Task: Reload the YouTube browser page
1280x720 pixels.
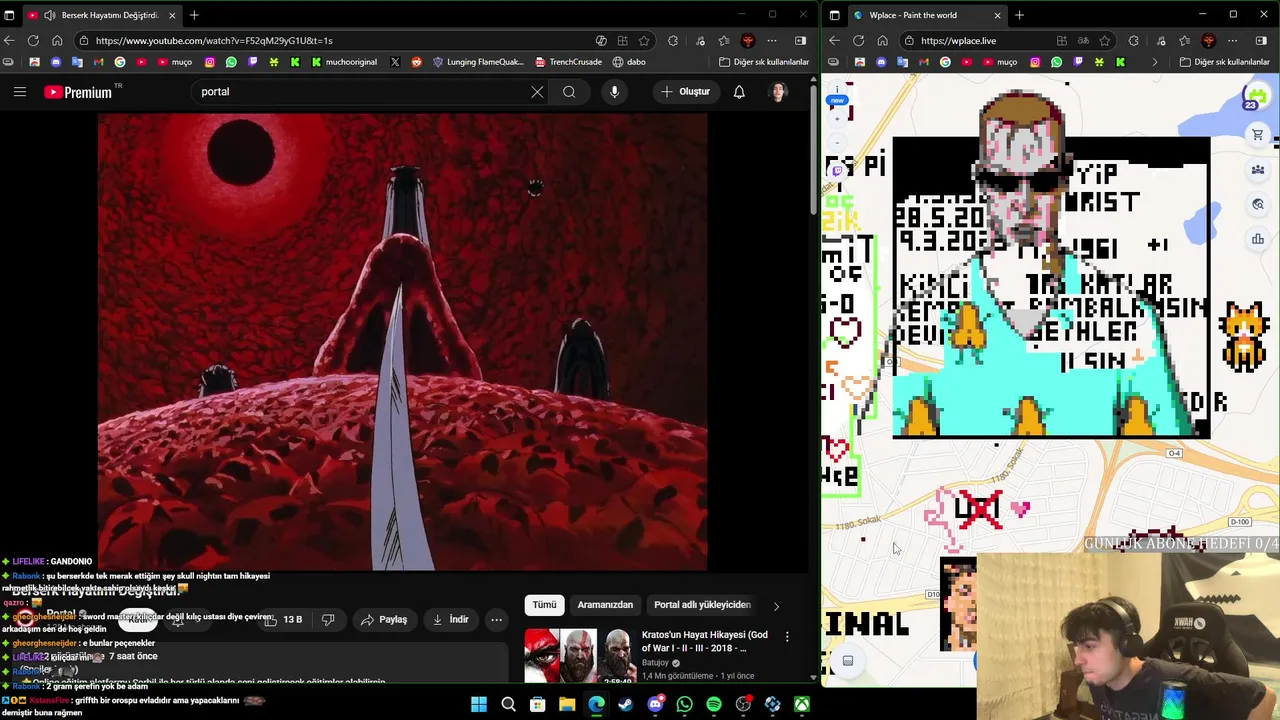Action: click(33, 41)
